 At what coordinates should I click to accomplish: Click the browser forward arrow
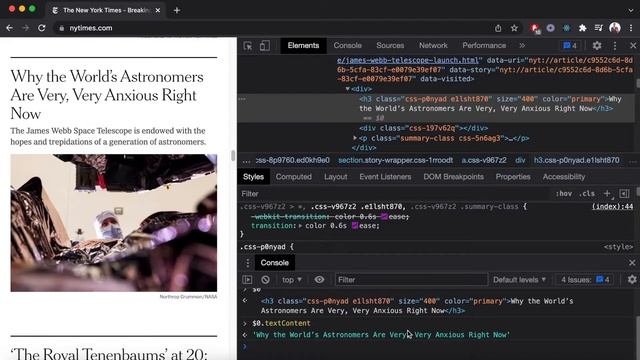[25, 28]
